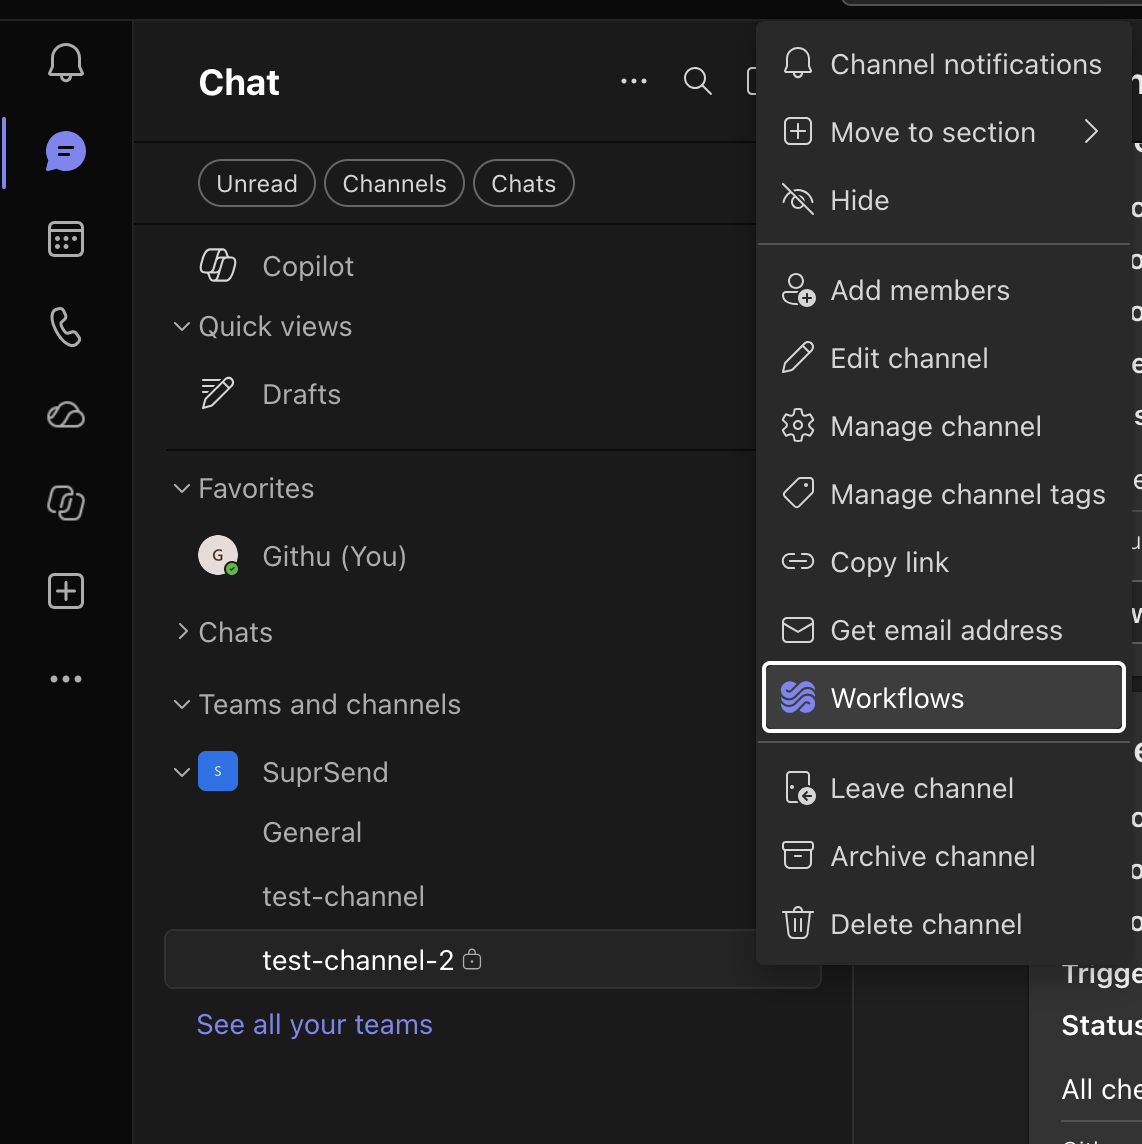Open Chat header more options ellipsis
The width and height of the screenshot is (1142, 1144).
[633, 81]
